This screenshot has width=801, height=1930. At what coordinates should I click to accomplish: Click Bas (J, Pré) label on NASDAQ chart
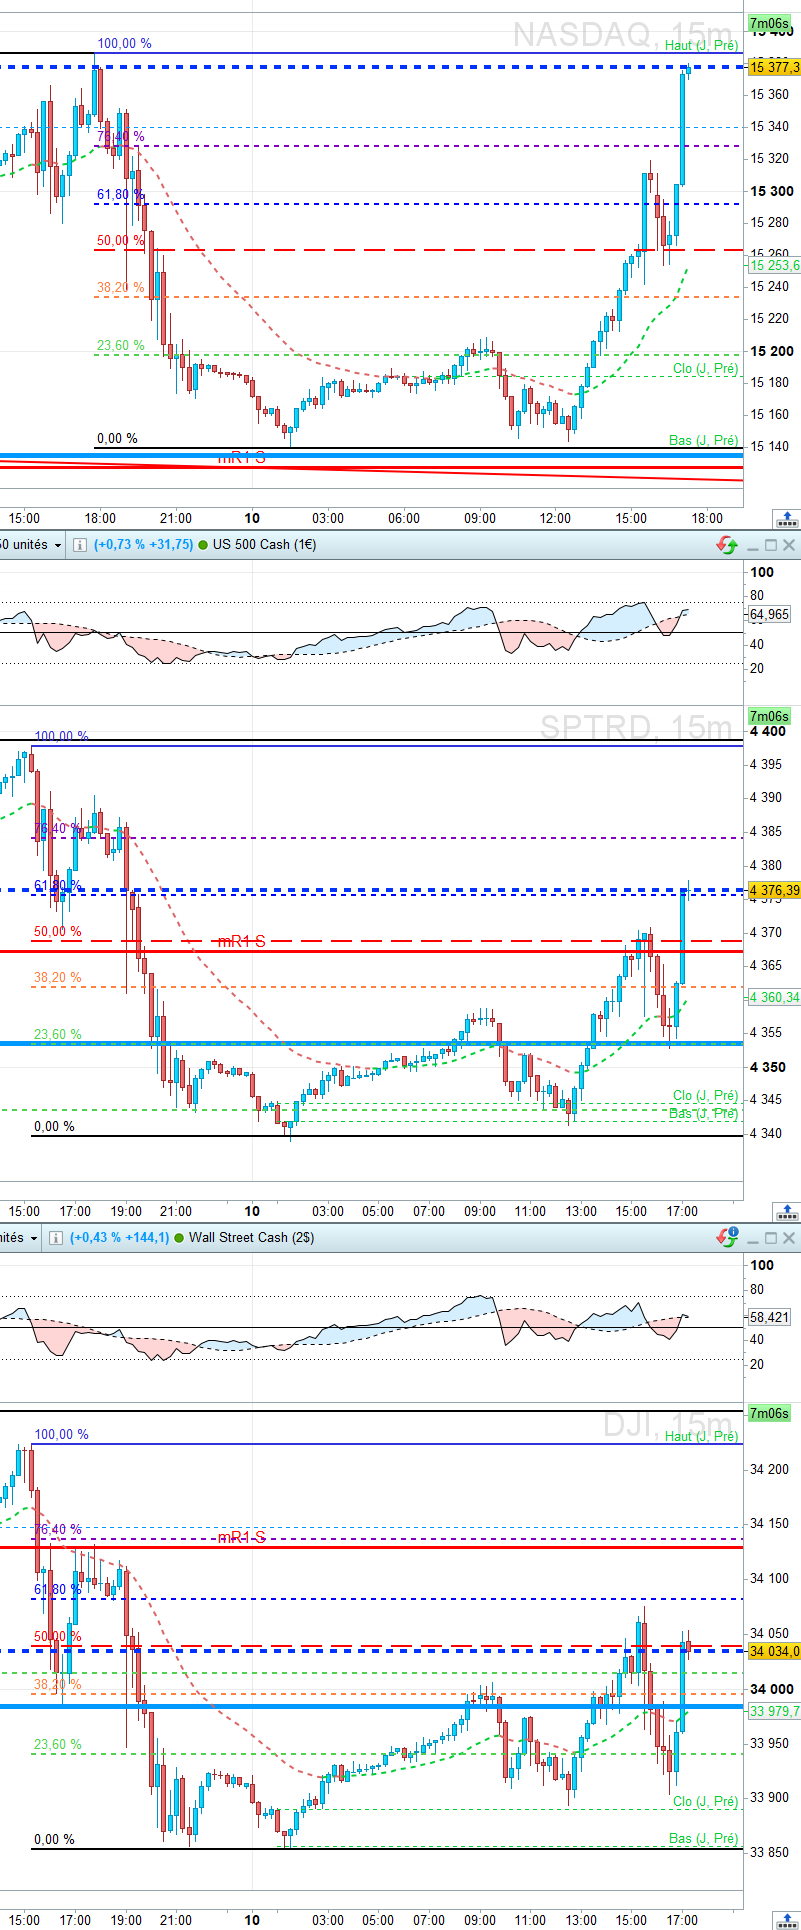click(x=704, y=440)
